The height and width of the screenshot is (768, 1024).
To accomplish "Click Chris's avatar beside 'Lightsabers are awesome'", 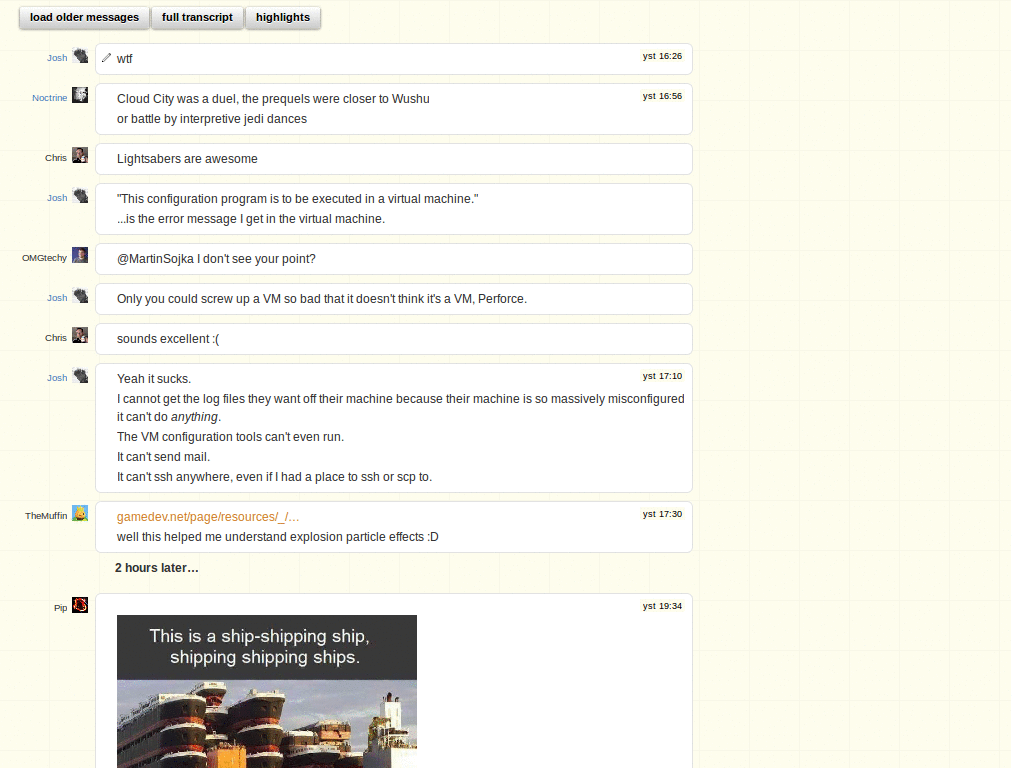I will pyautogui.click(x=80, y=155).
